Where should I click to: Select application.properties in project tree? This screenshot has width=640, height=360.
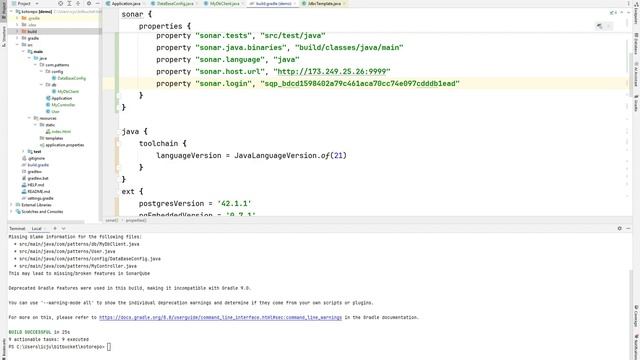62,145
